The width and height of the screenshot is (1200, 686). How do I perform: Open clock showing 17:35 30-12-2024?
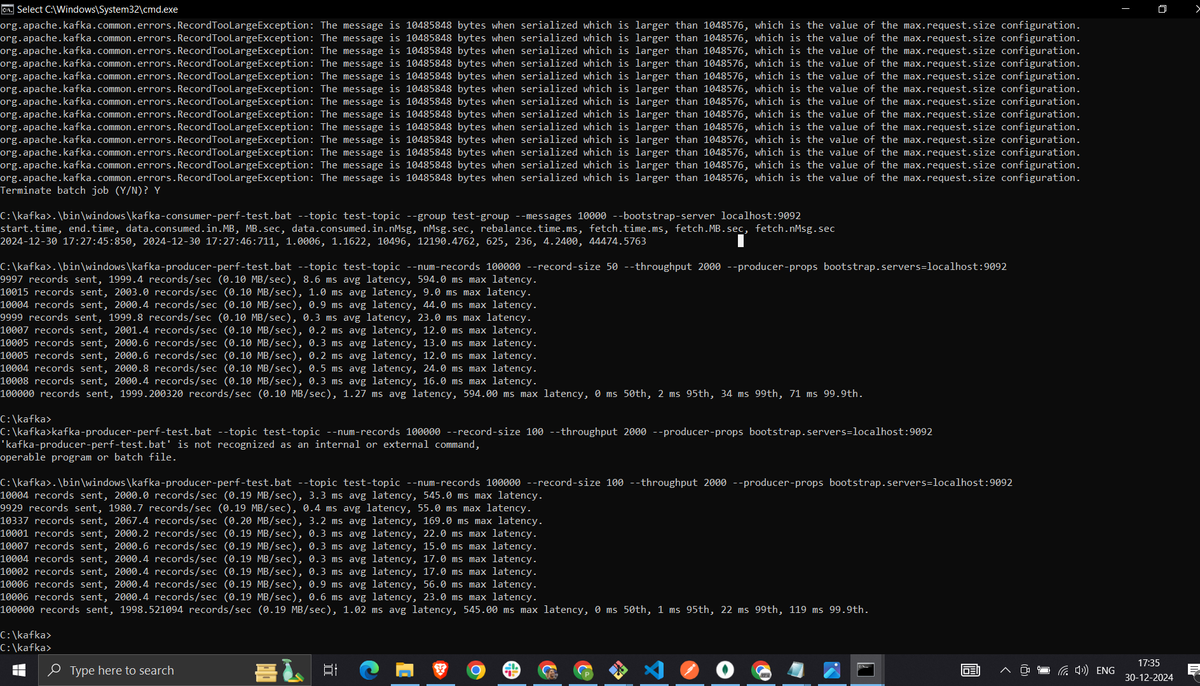tap(1149, 670)
